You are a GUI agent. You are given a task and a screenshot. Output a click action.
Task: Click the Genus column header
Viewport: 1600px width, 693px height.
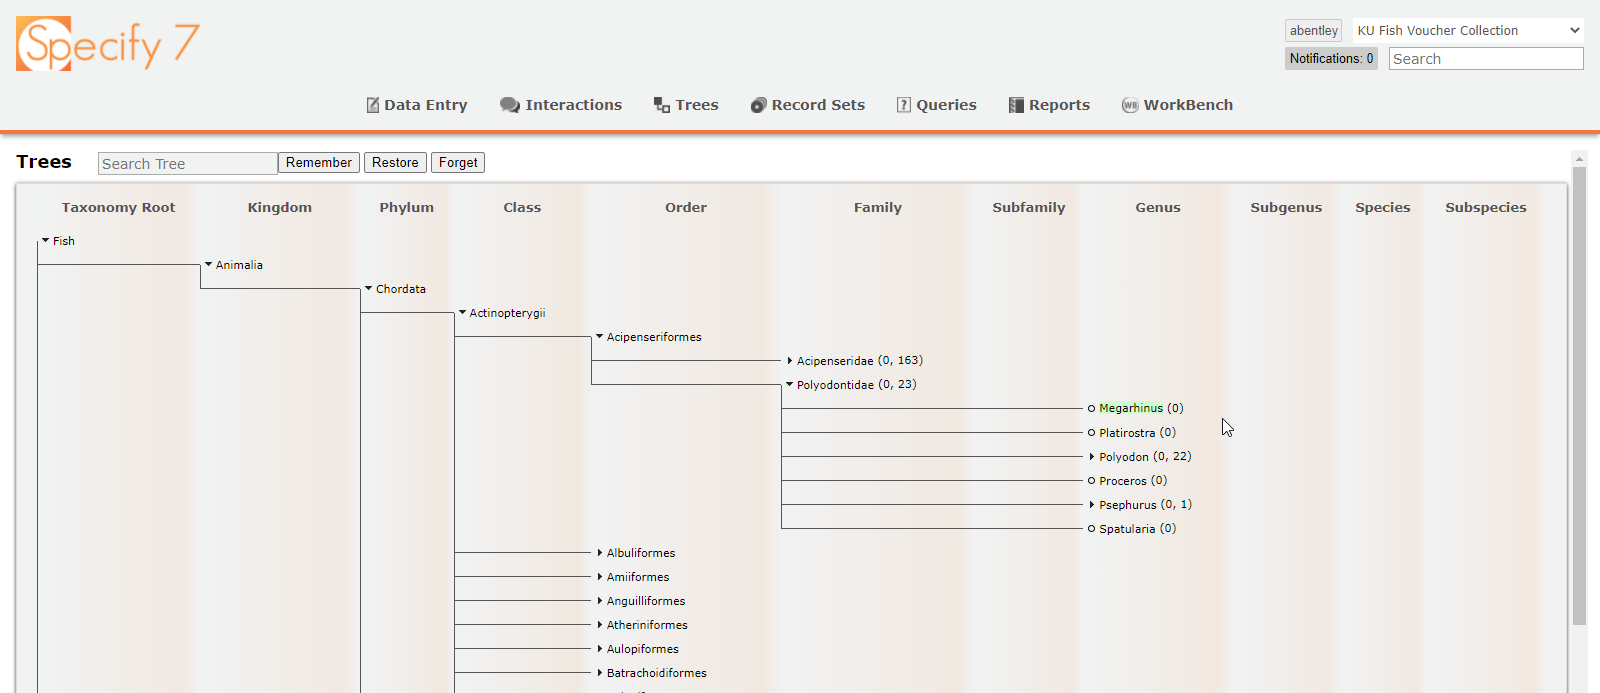(1158, 208)
